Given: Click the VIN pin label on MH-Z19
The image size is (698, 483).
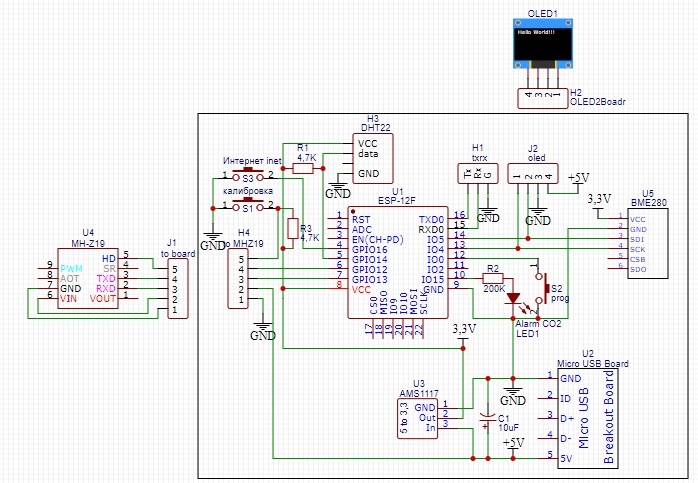Looking at the screenshot, I should (x=68, y=299).
